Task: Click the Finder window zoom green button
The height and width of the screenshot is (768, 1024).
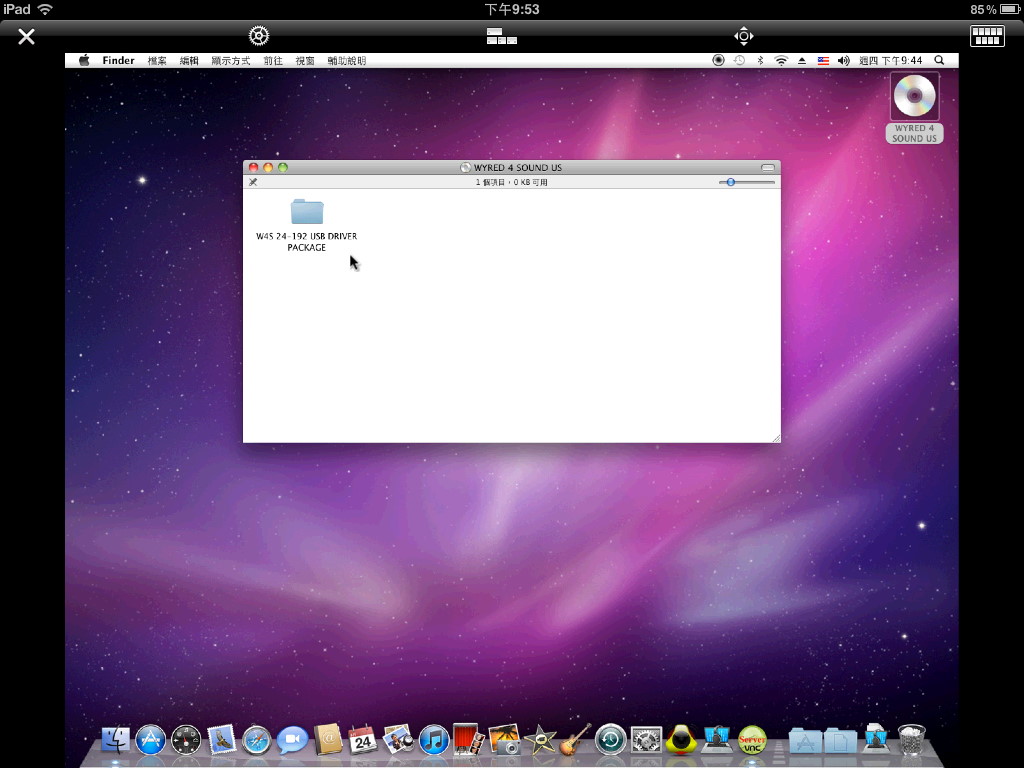Action: tap(283, 168)
